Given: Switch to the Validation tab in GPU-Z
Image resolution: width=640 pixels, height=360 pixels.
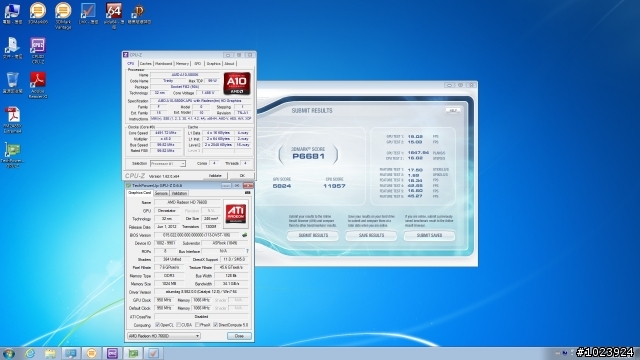Looking at the screenshot, I should (x=179, y=193).
